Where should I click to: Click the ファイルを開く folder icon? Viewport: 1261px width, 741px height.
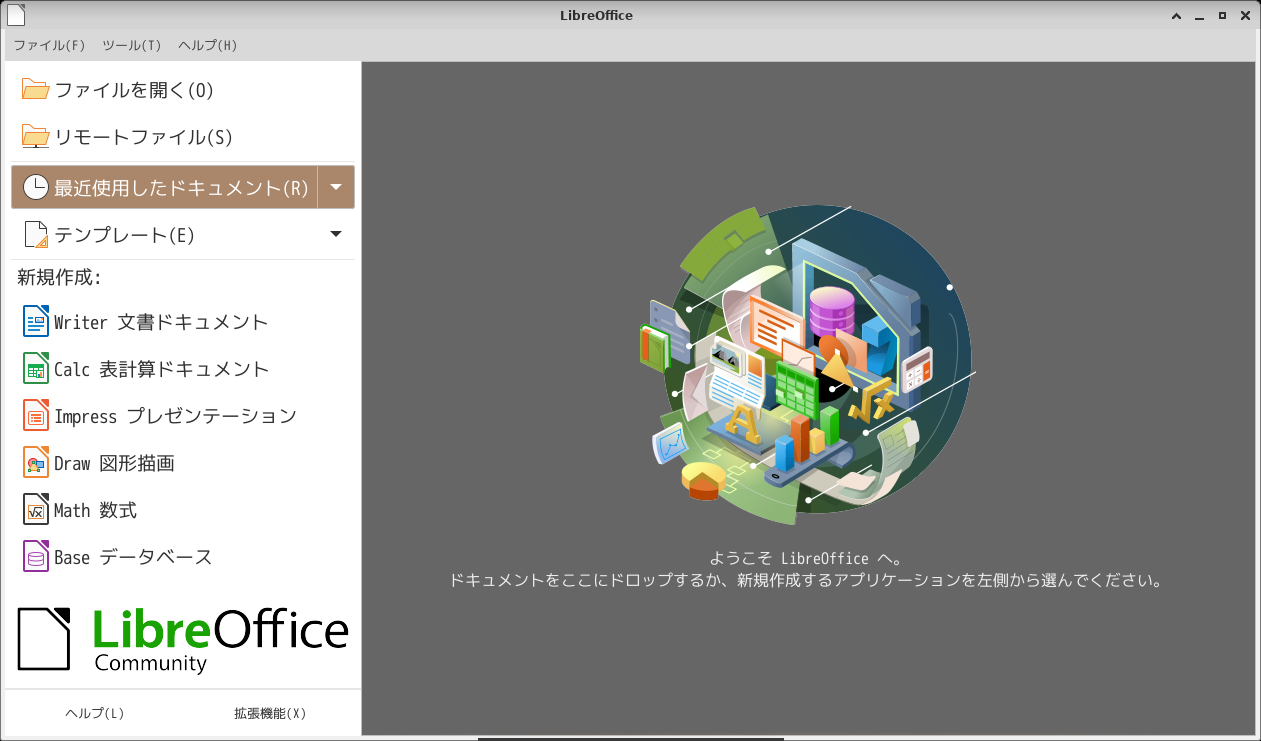[36, 89]
